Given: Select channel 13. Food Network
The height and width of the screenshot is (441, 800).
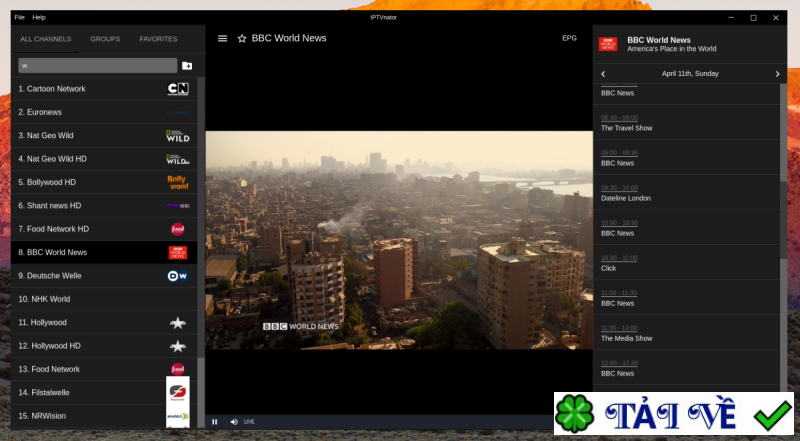Looking at the screenshot, I should coord(104,369).
